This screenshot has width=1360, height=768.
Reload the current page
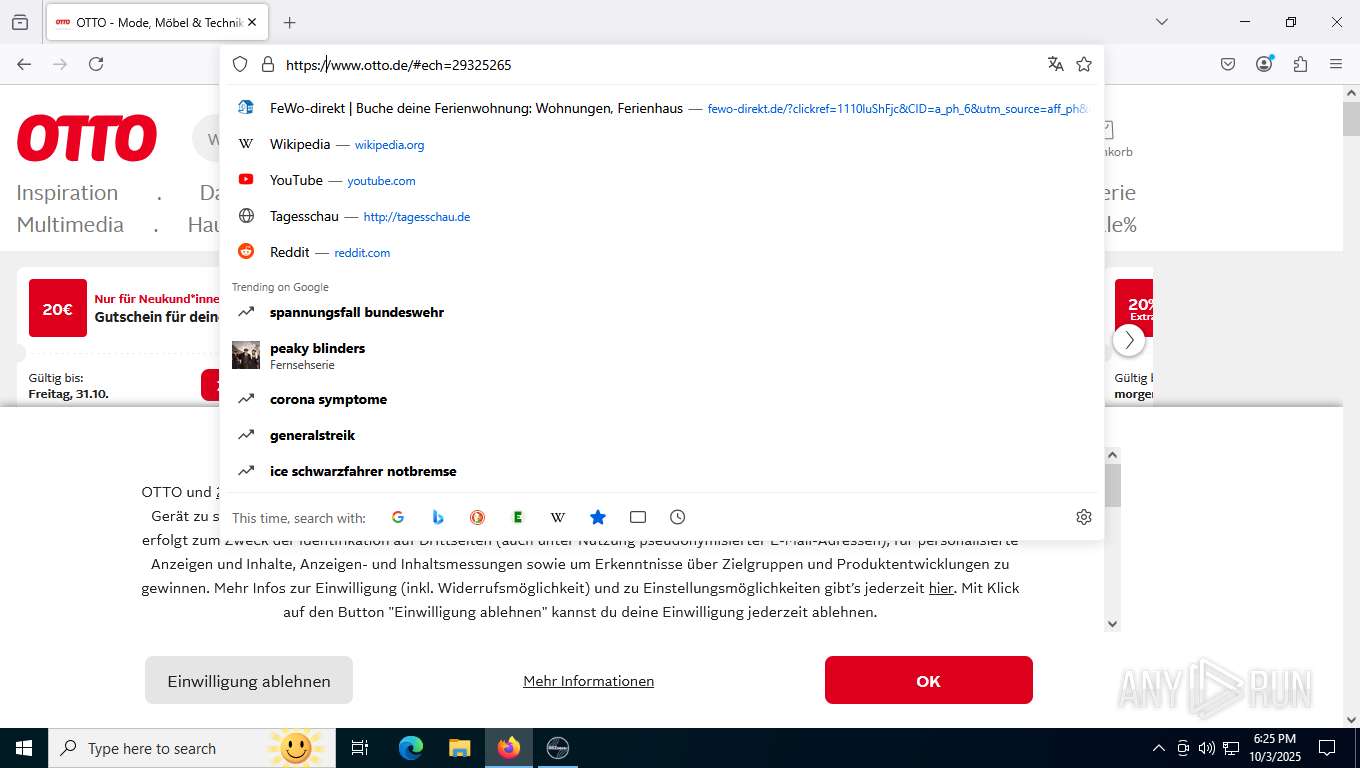96,64
